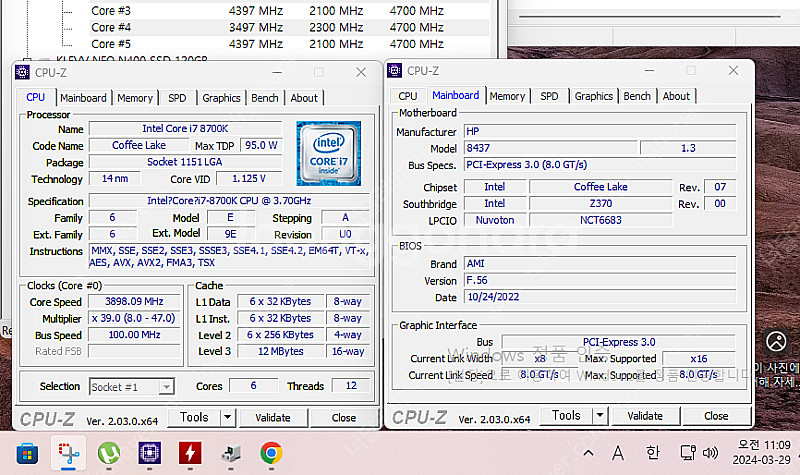Screen dimensions: 800x475
Task: Open the Memory tab in the right CPU-Z window
Action: click(507, 96)
